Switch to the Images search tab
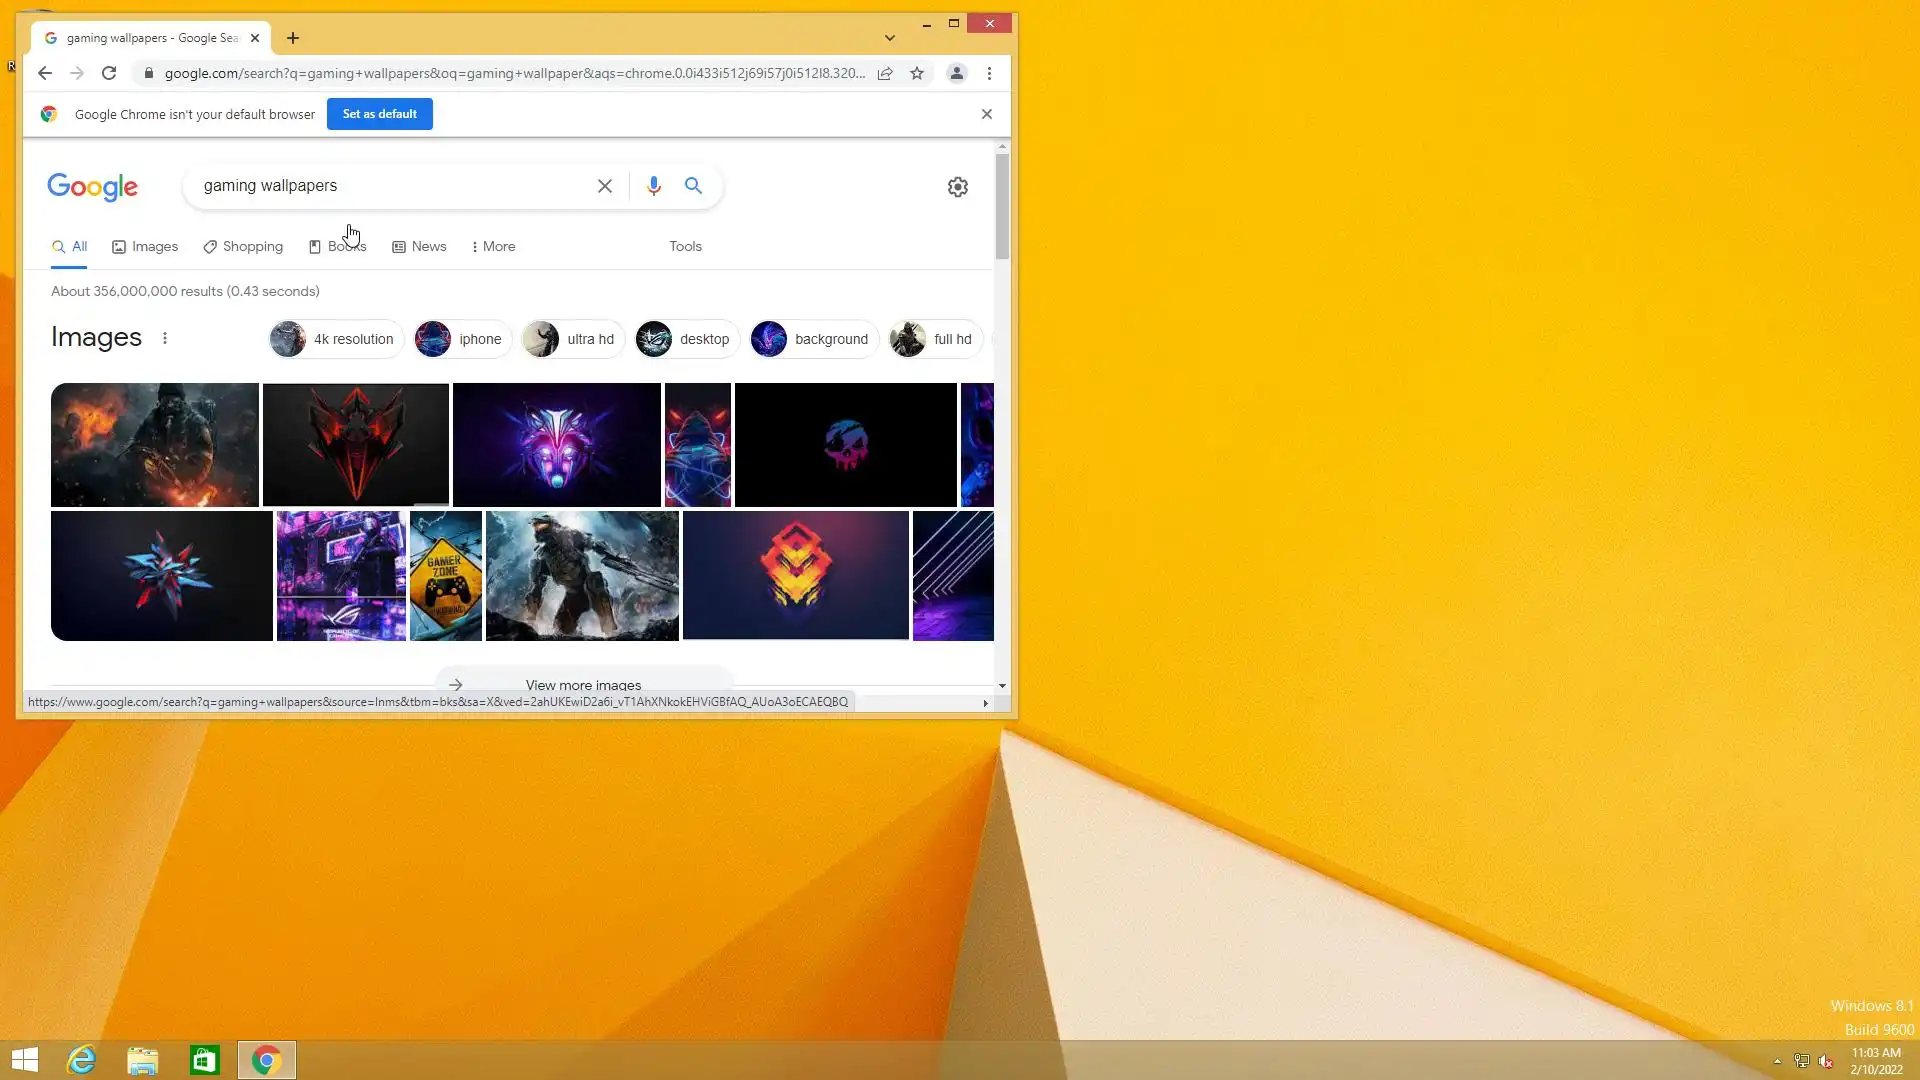The width and height of the screenshot is (1920, 1080). point(145,246)
